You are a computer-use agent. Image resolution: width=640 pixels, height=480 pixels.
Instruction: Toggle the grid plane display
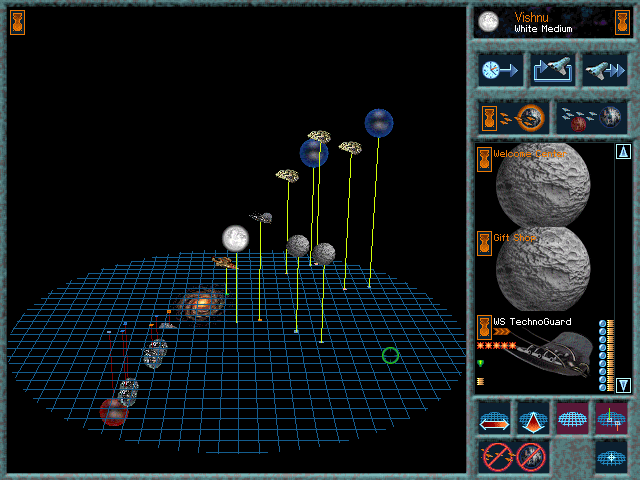click(x=572, y=419)
